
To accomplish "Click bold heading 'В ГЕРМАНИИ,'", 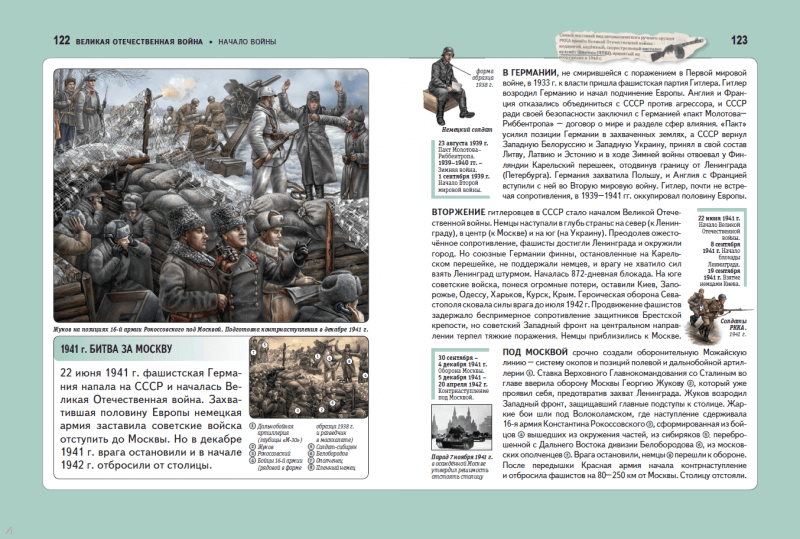I will [x=531, y=72].
